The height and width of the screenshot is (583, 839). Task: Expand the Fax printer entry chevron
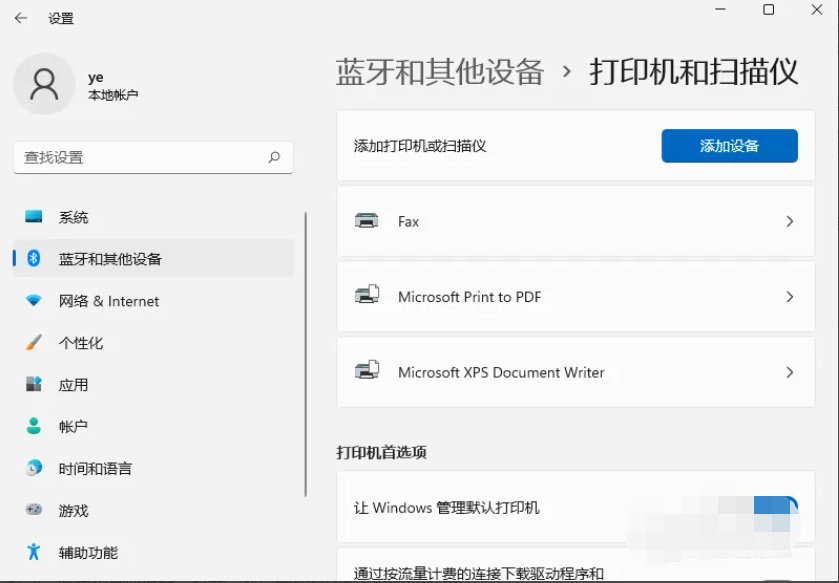[x=789, y=221]
